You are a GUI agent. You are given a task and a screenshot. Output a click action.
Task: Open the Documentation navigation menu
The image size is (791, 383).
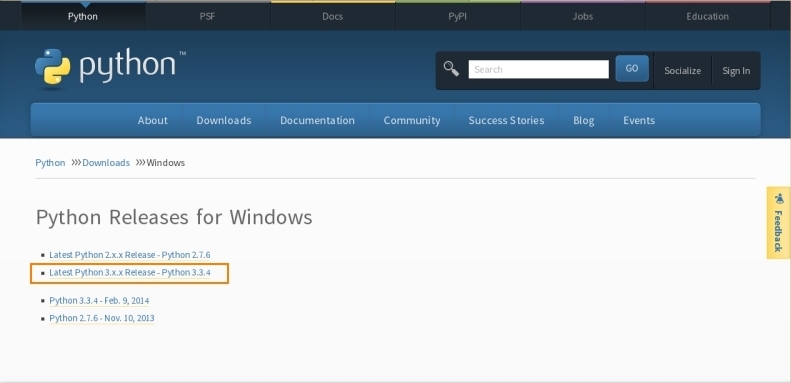coord(317,120)
